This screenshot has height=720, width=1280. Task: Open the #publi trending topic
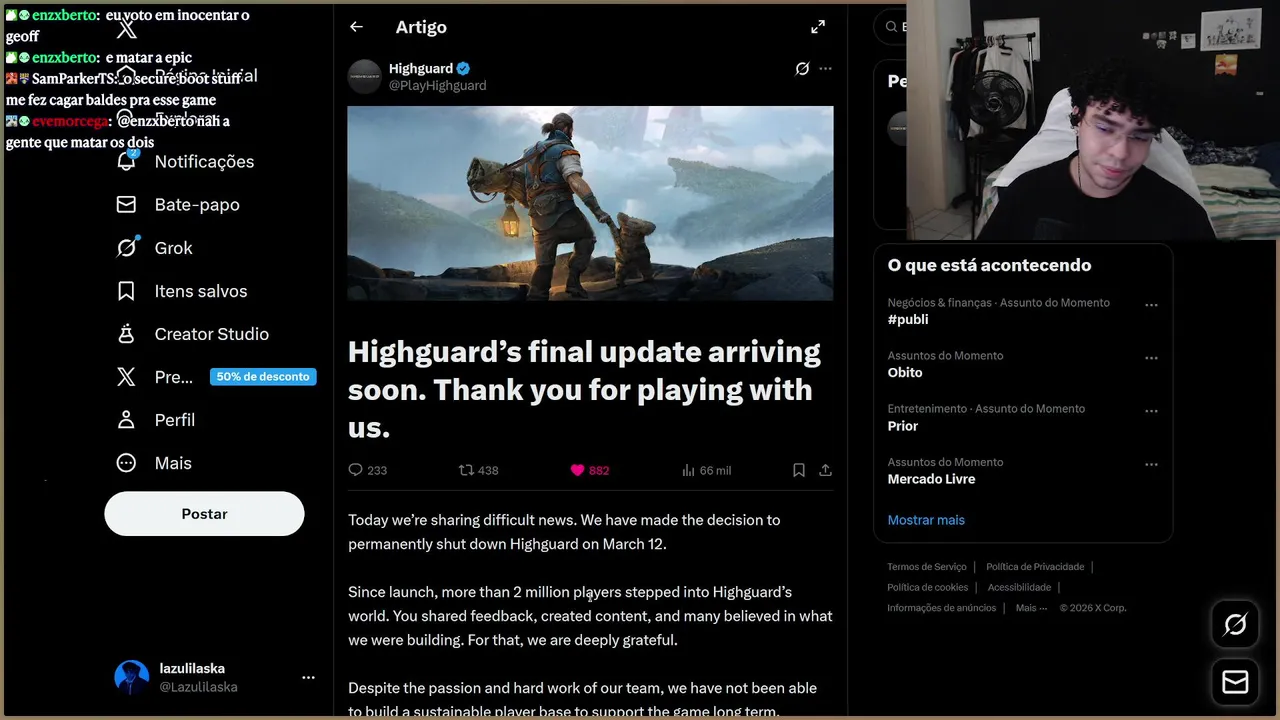coord(908,320)
